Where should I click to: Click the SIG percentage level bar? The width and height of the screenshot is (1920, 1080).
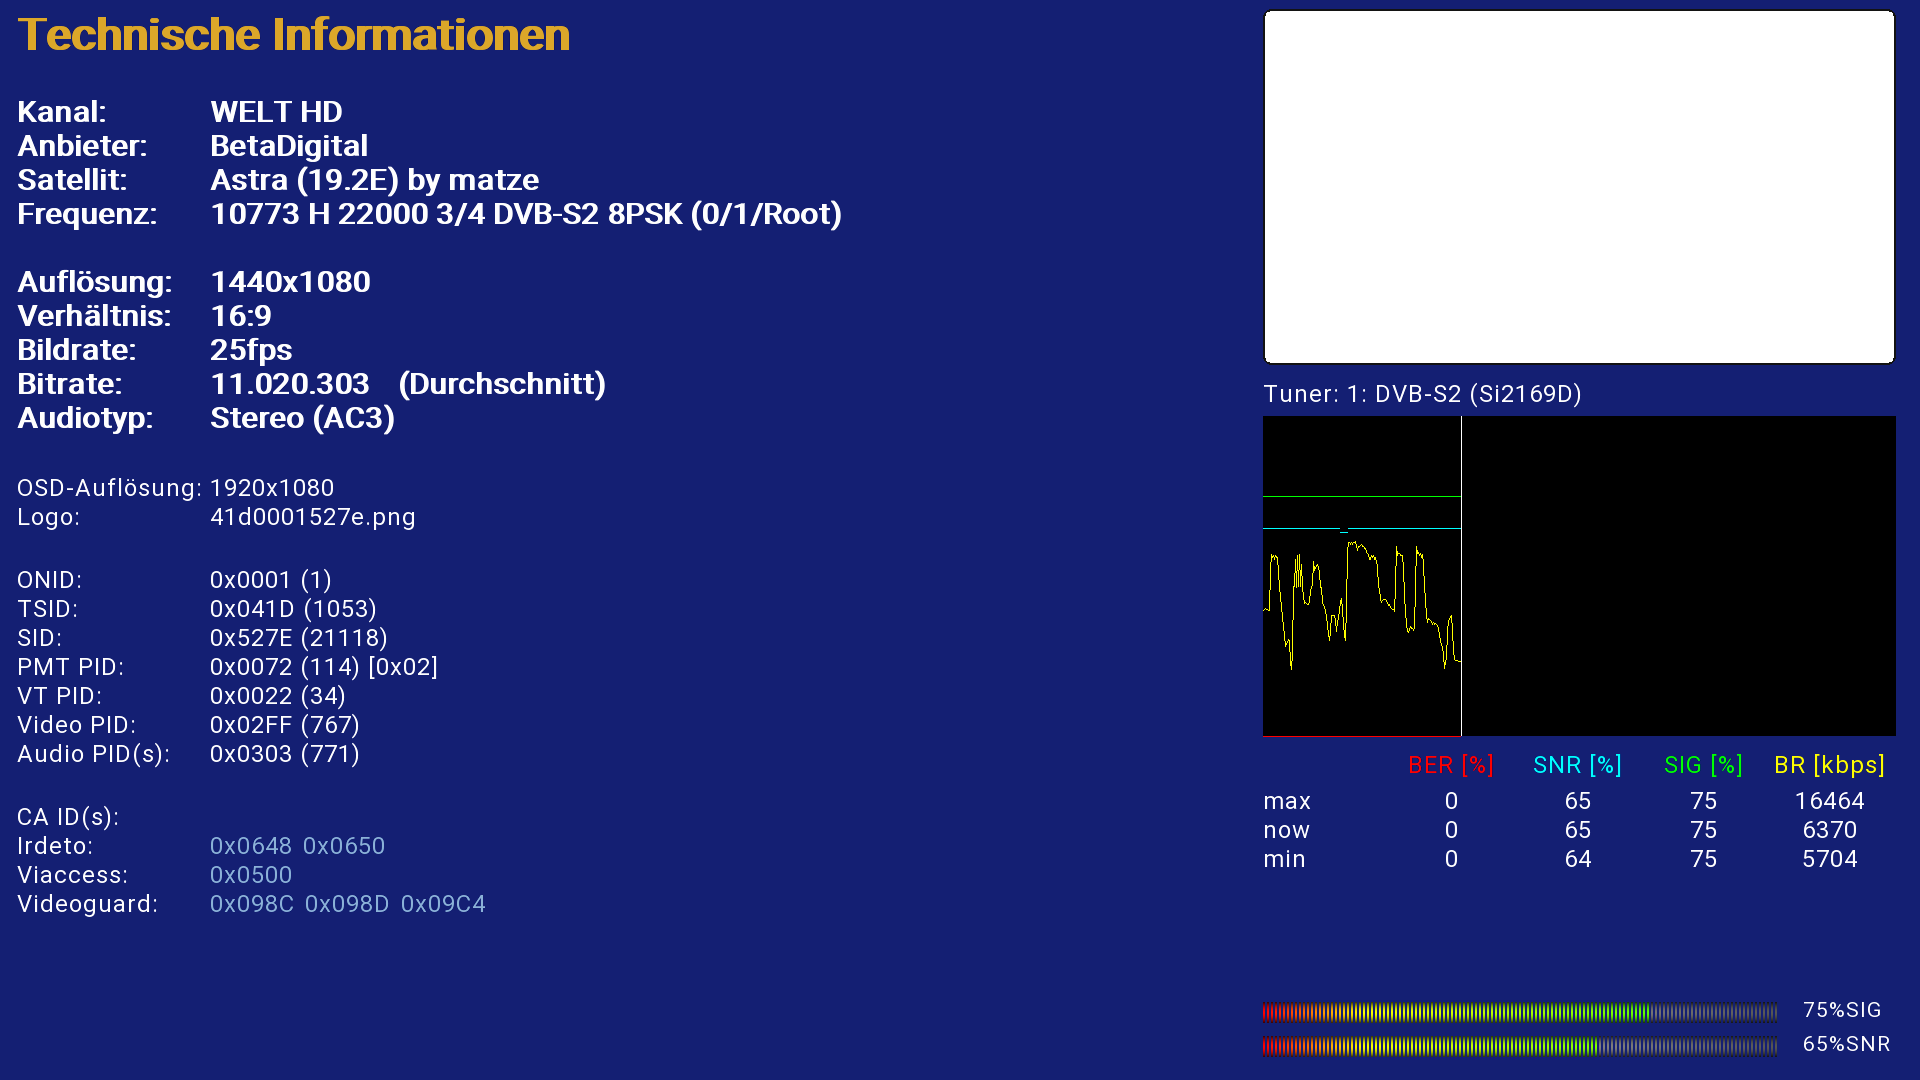pyautogui.click(x=1519, y=1012)
